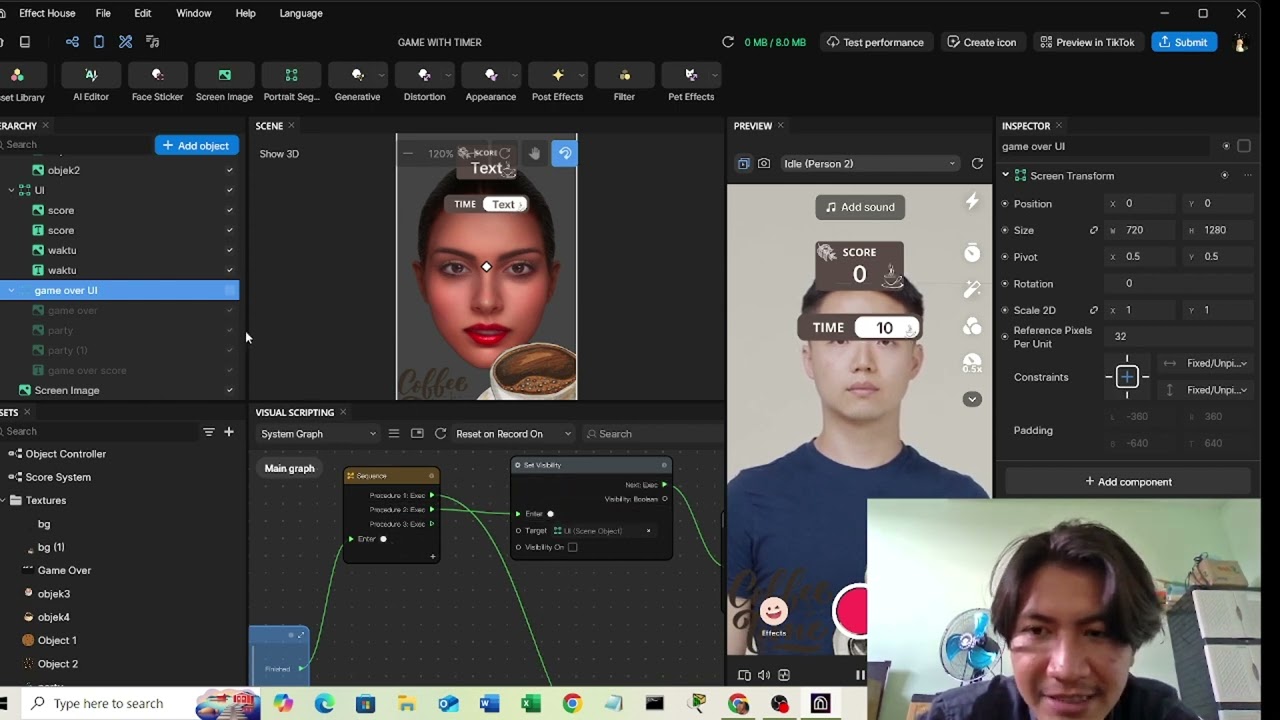Add a new asset with plus icon
1280x720 pixels.
229,432
